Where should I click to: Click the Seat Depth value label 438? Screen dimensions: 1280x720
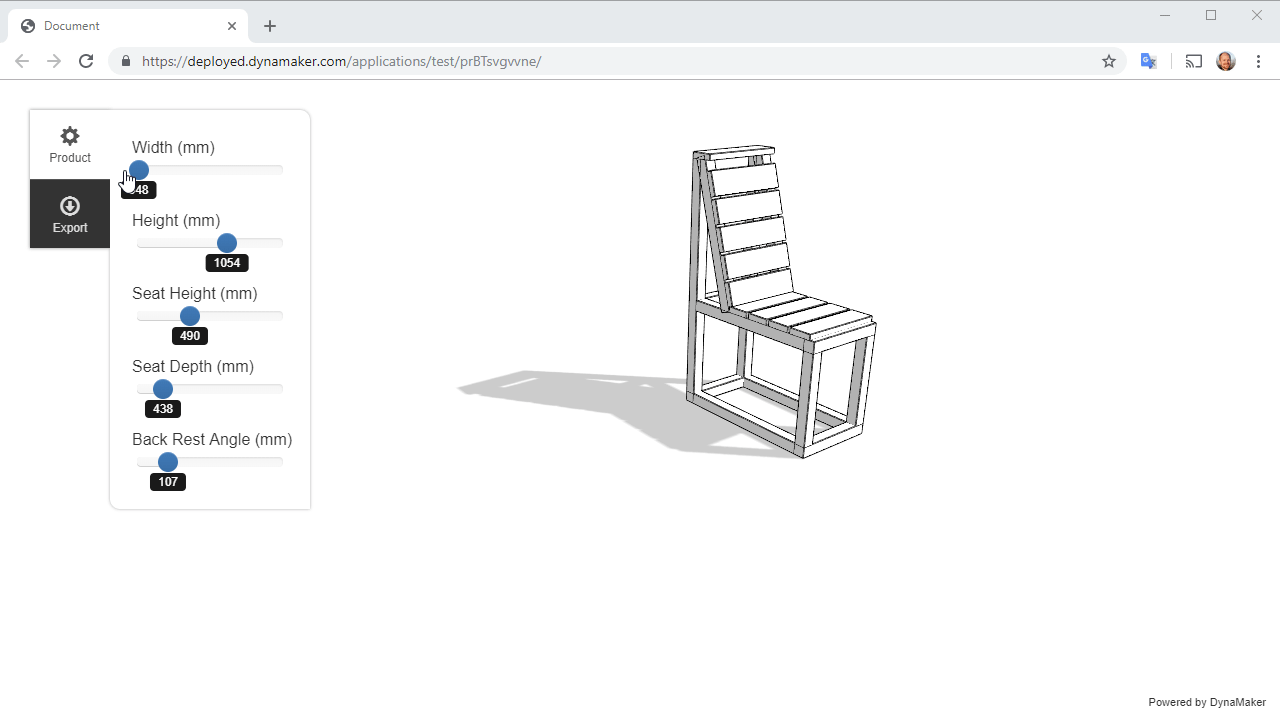[163, 409]
